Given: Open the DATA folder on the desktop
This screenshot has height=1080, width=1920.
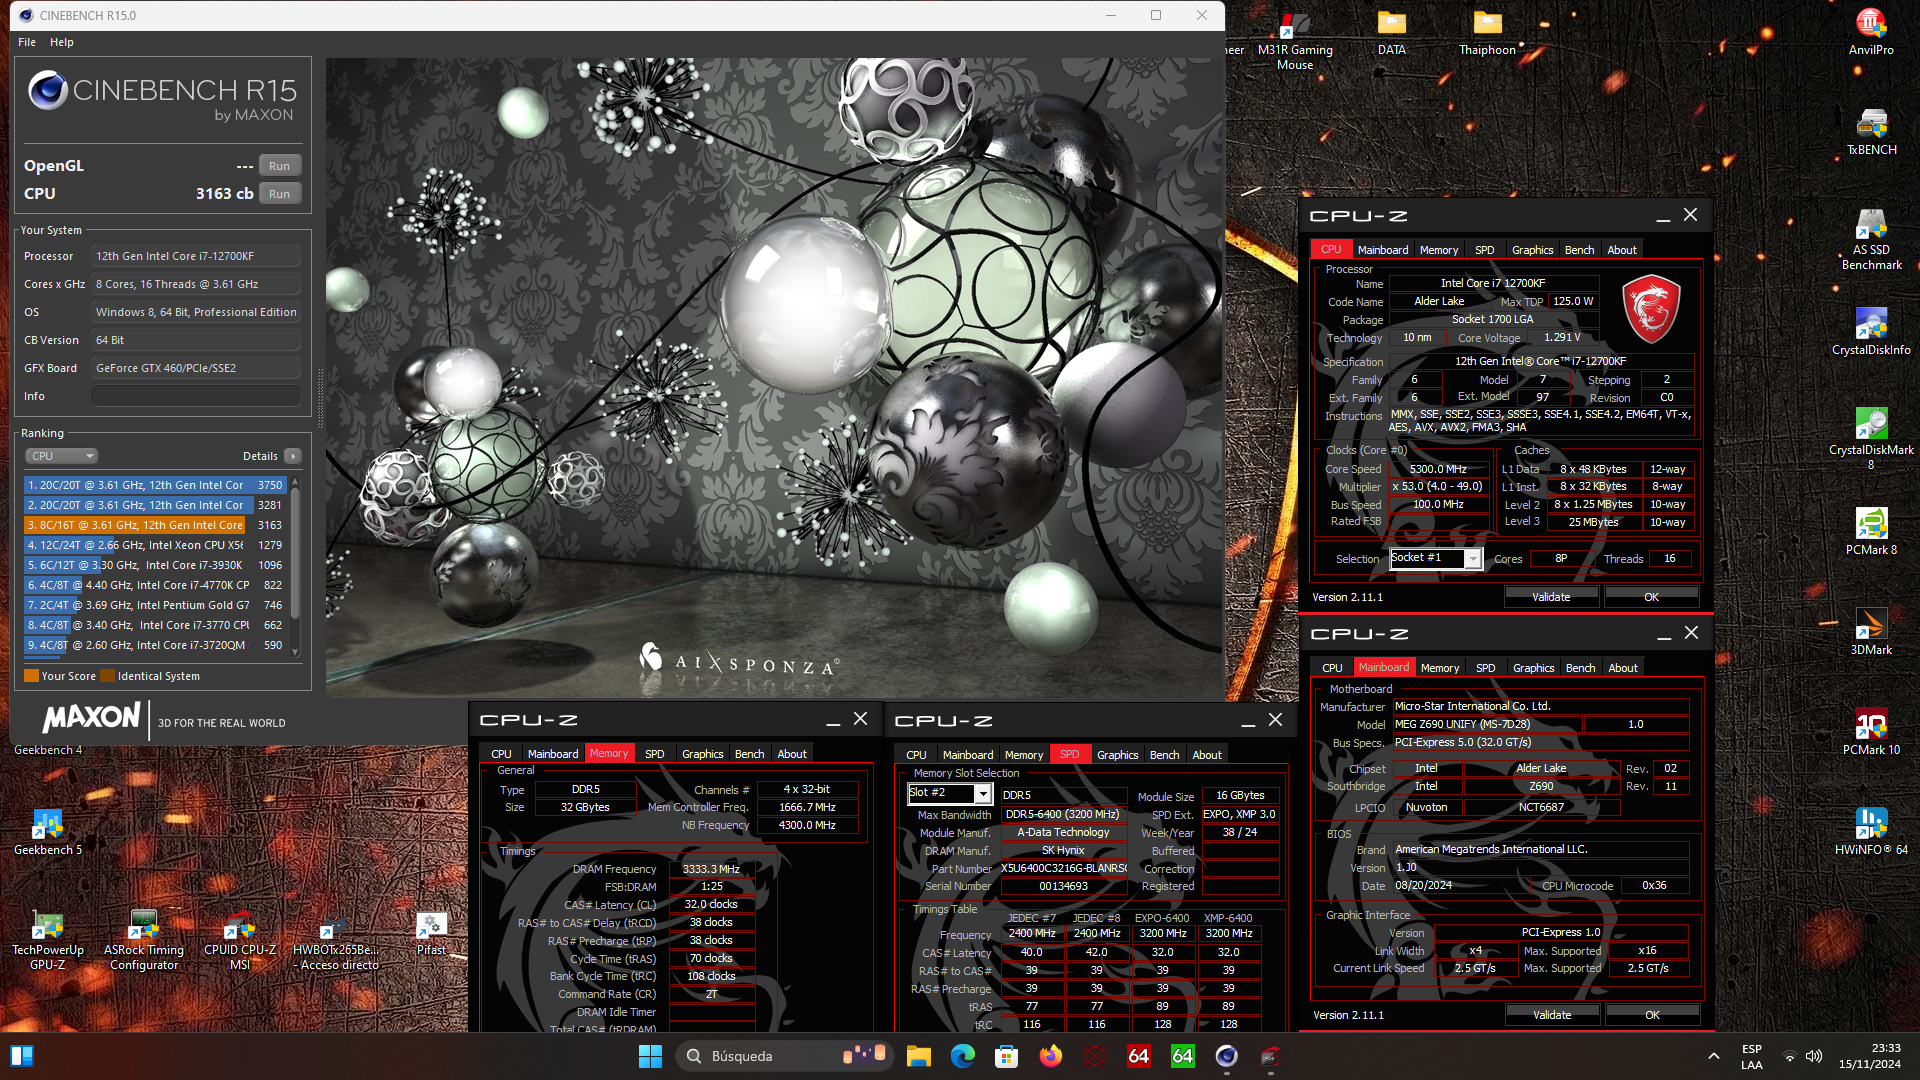Looking at the screenshot, I should pyautogui.click(x=1392, y=33).
